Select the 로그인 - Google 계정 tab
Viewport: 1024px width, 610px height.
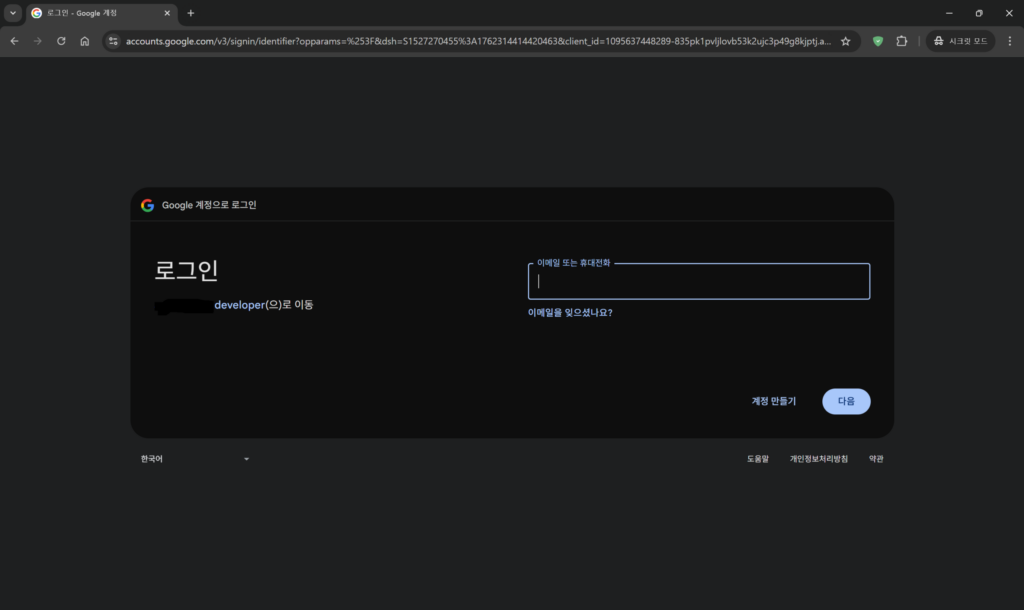tap(90, 13)
